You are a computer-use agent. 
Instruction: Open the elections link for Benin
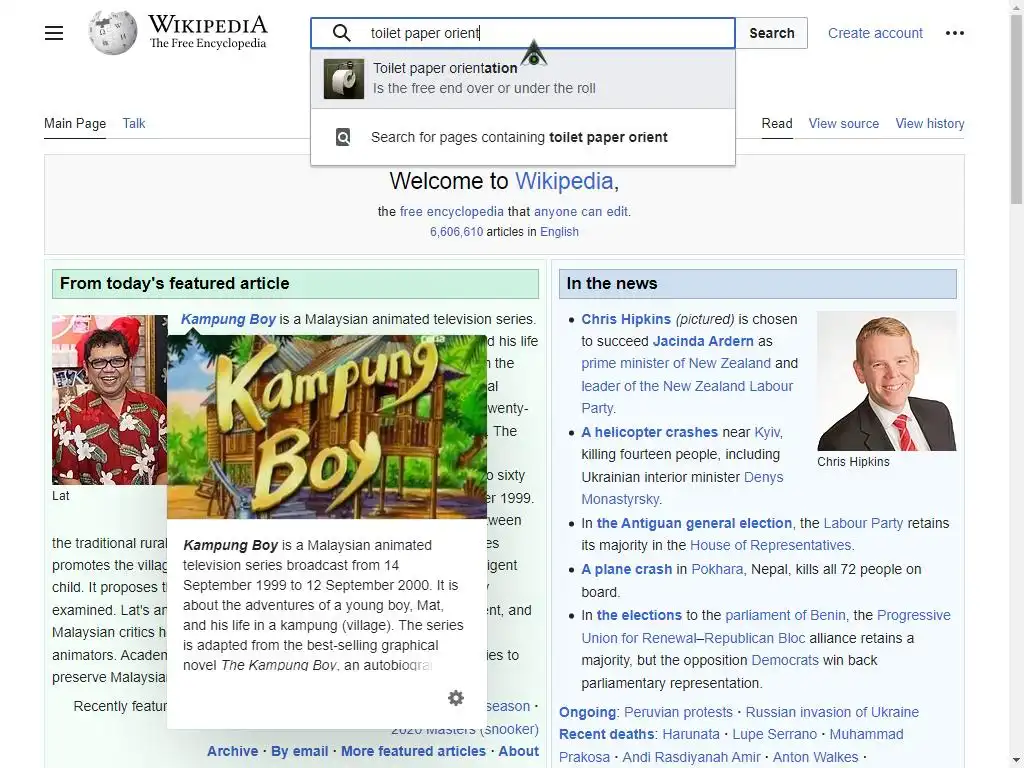pos(639,615)
